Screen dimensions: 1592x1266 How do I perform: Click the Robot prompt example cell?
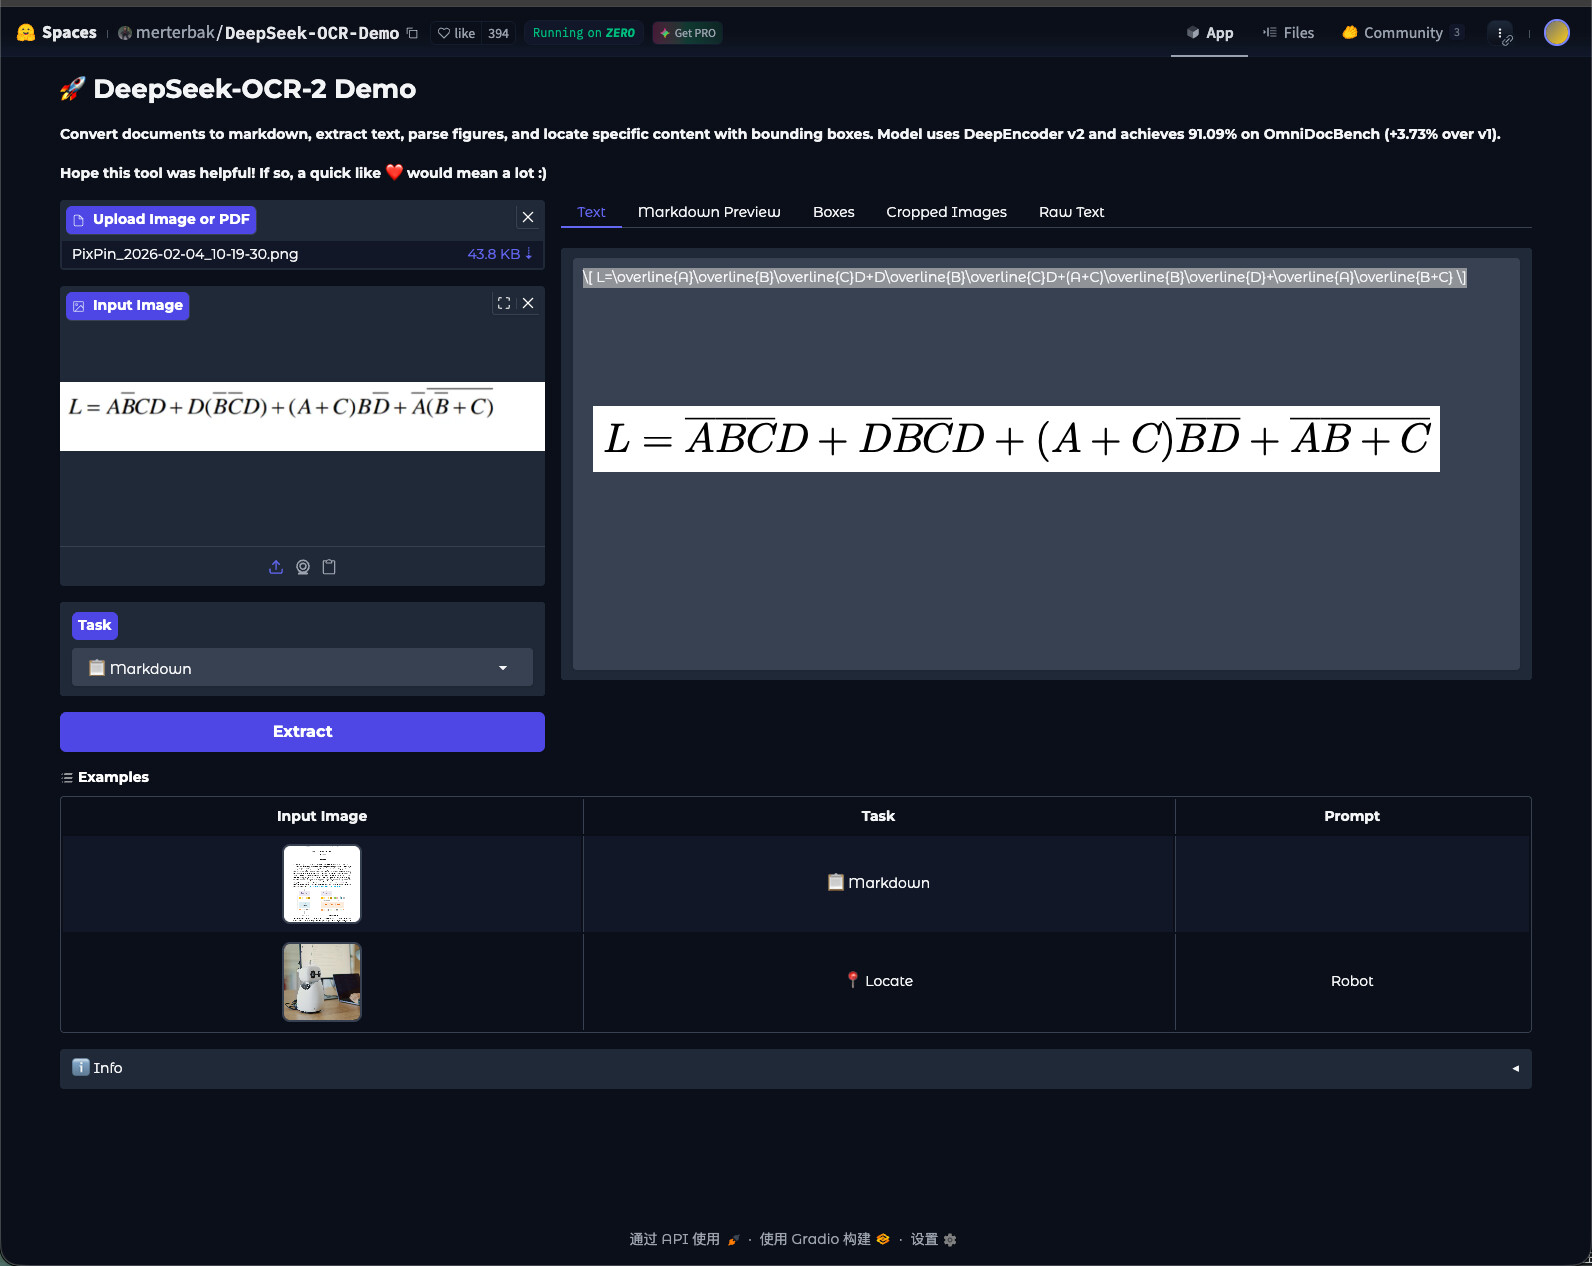click(1352, 981)
